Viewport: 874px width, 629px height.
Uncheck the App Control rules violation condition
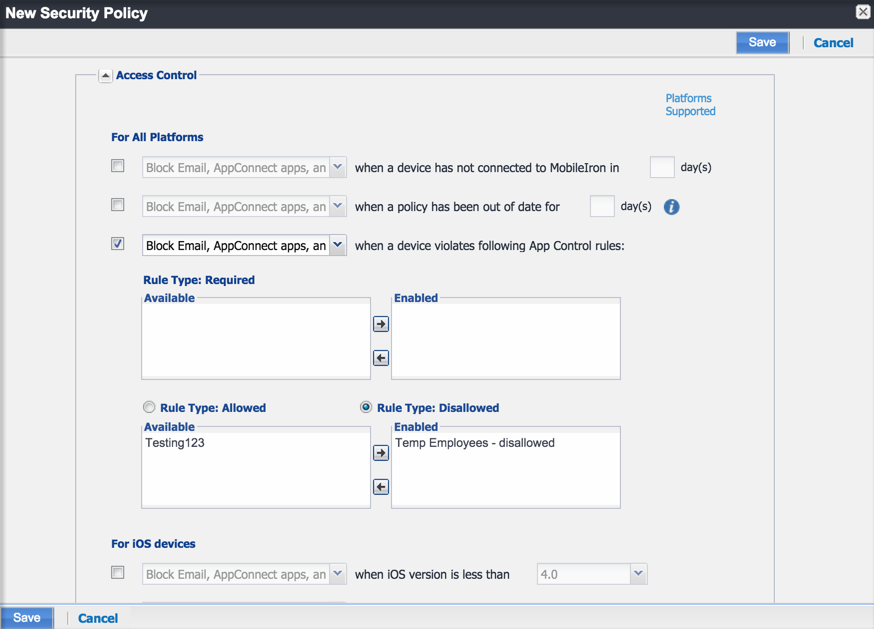pyautogui.click(x=117, y=243)
